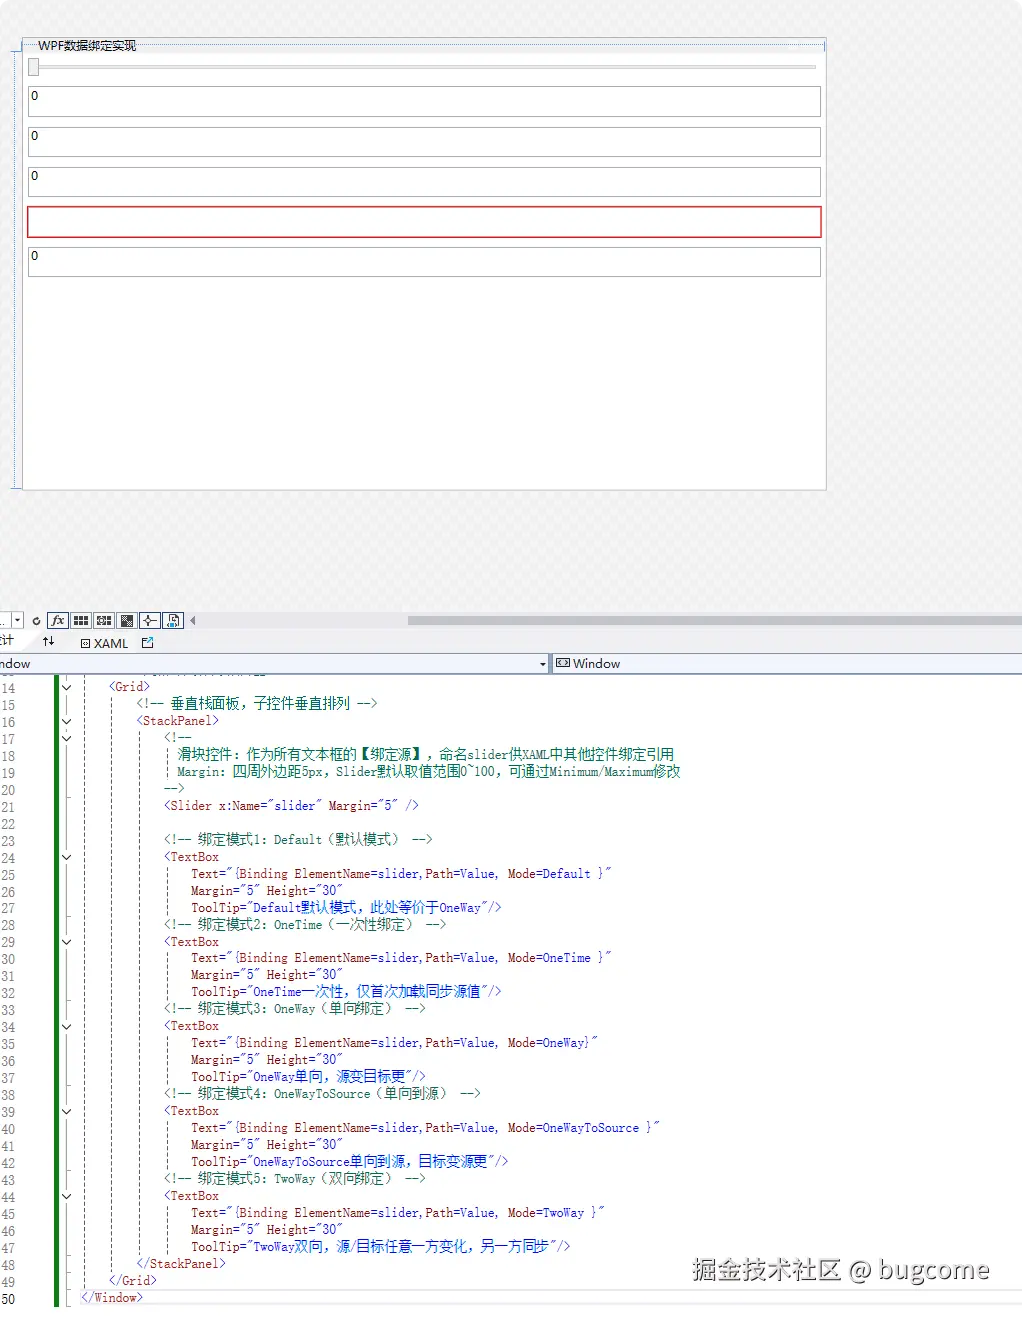This screenshot has width=1022, height=1318.
Task: Click the Slider x:Name code line
Action: 291,806
